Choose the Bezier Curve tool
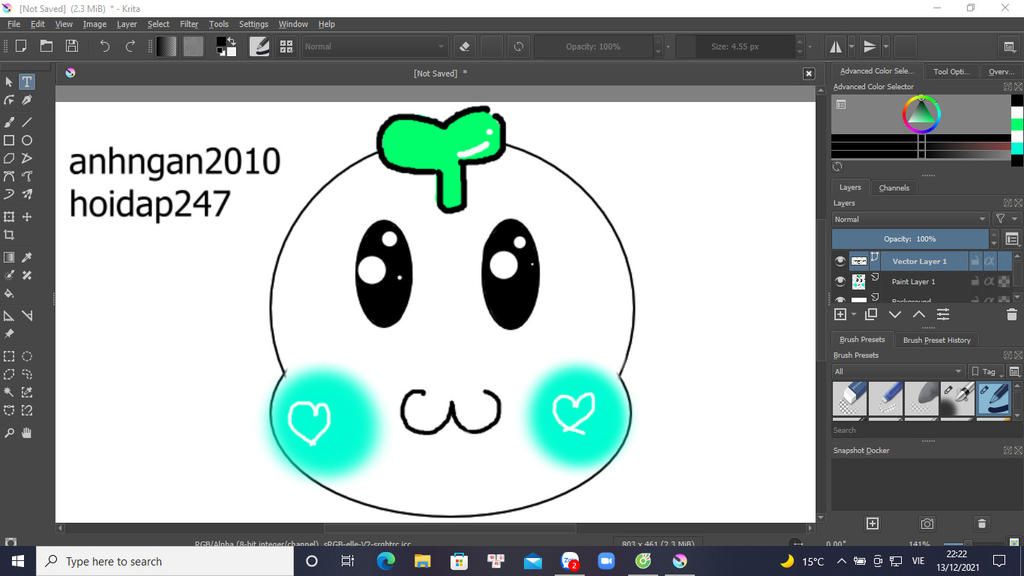Image resolution: width=1024 pixels, height=576 pixels. pos(9,176)
